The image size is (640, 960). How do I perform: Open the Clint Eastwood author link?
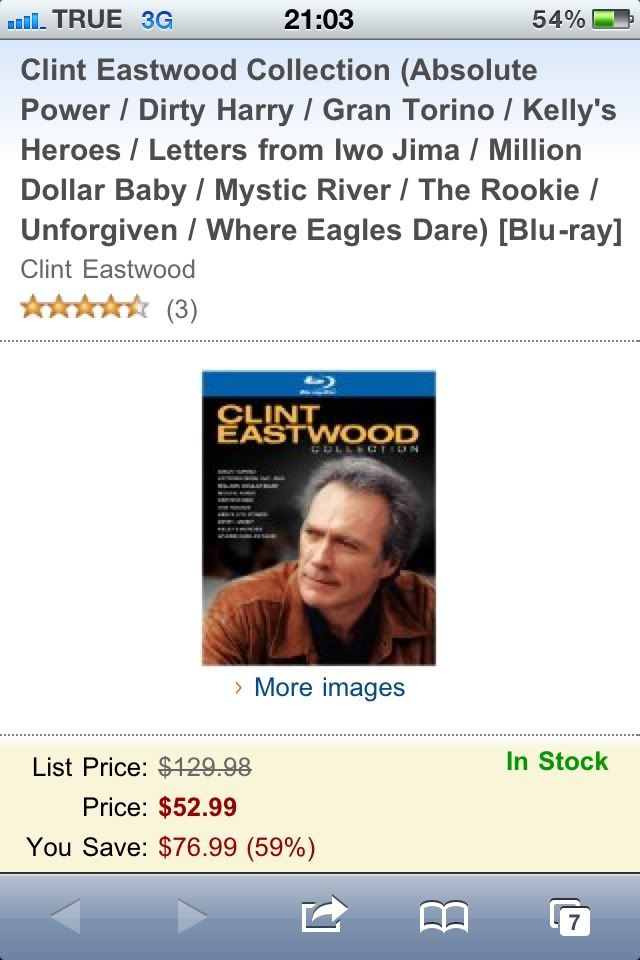pos(108,269)
